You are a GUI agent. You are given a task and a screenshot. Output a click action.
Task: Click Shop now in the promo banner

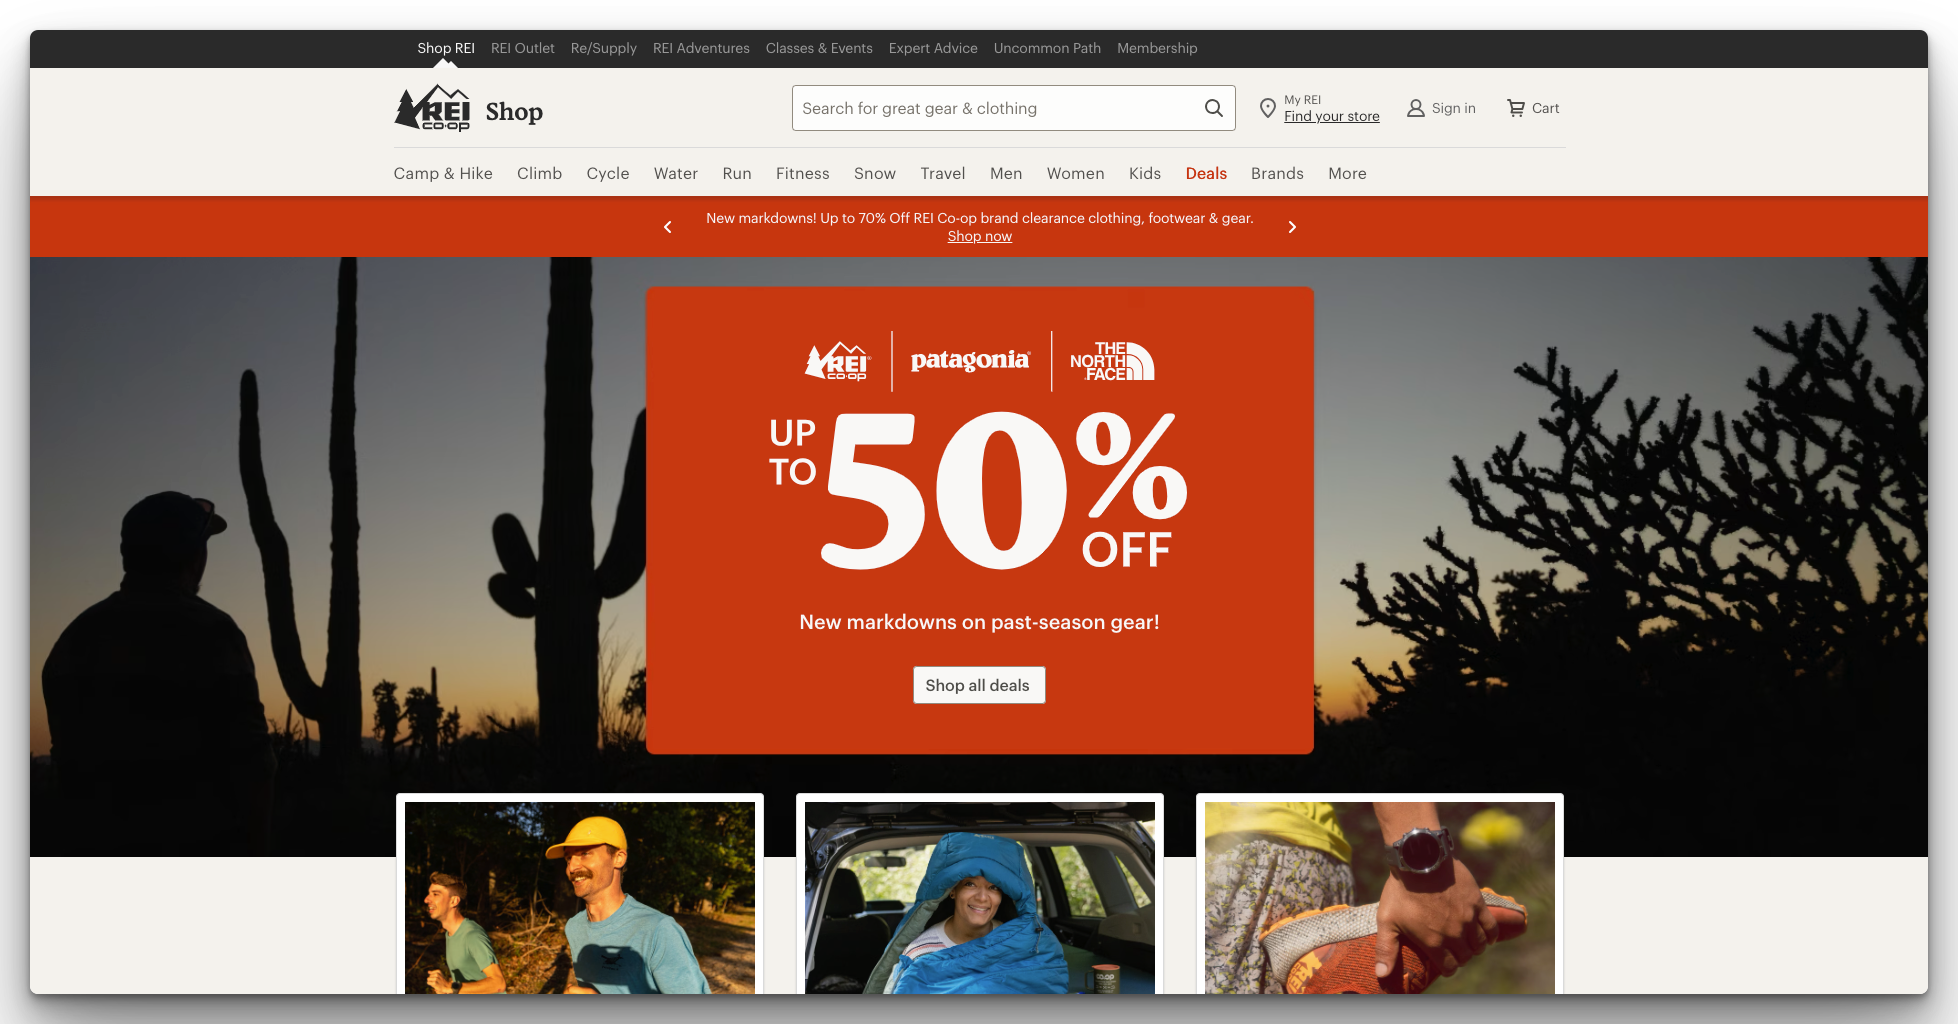pyautogui.click(x=980, y=236)
